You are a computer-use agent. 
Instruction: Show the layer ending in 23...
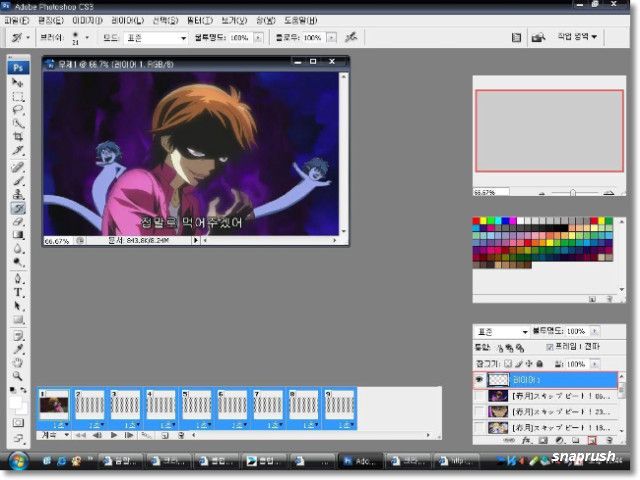pyautogui.click(x=480, y=412)
